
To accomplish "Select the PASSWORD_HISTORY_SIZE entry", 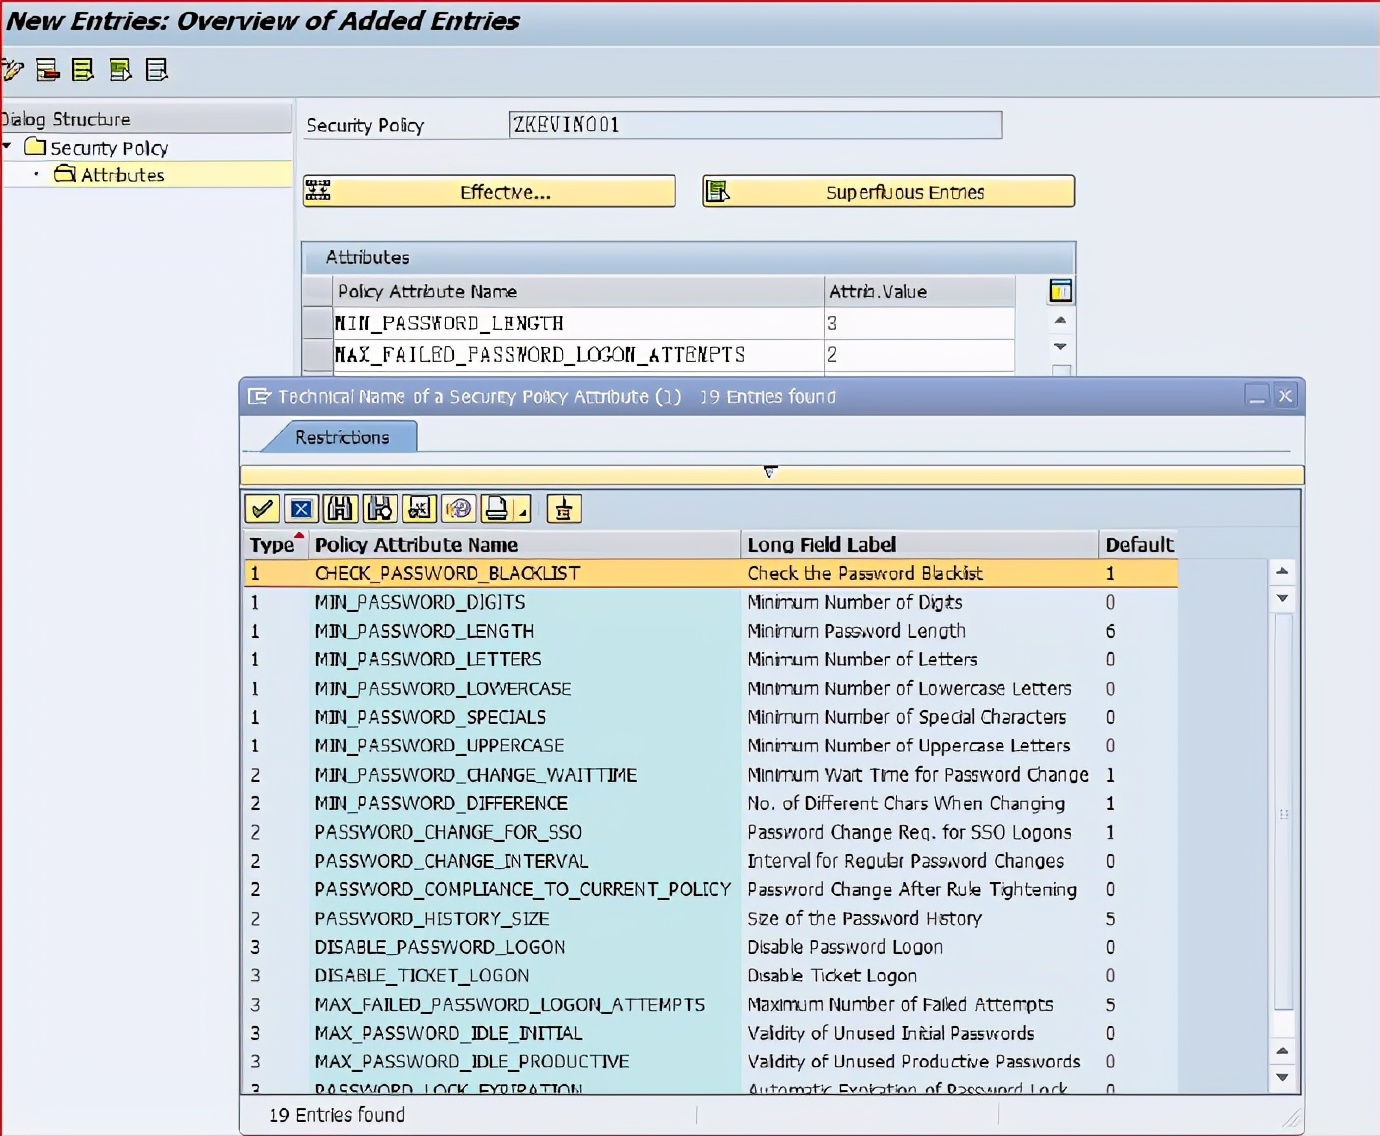I will [431, 918].
